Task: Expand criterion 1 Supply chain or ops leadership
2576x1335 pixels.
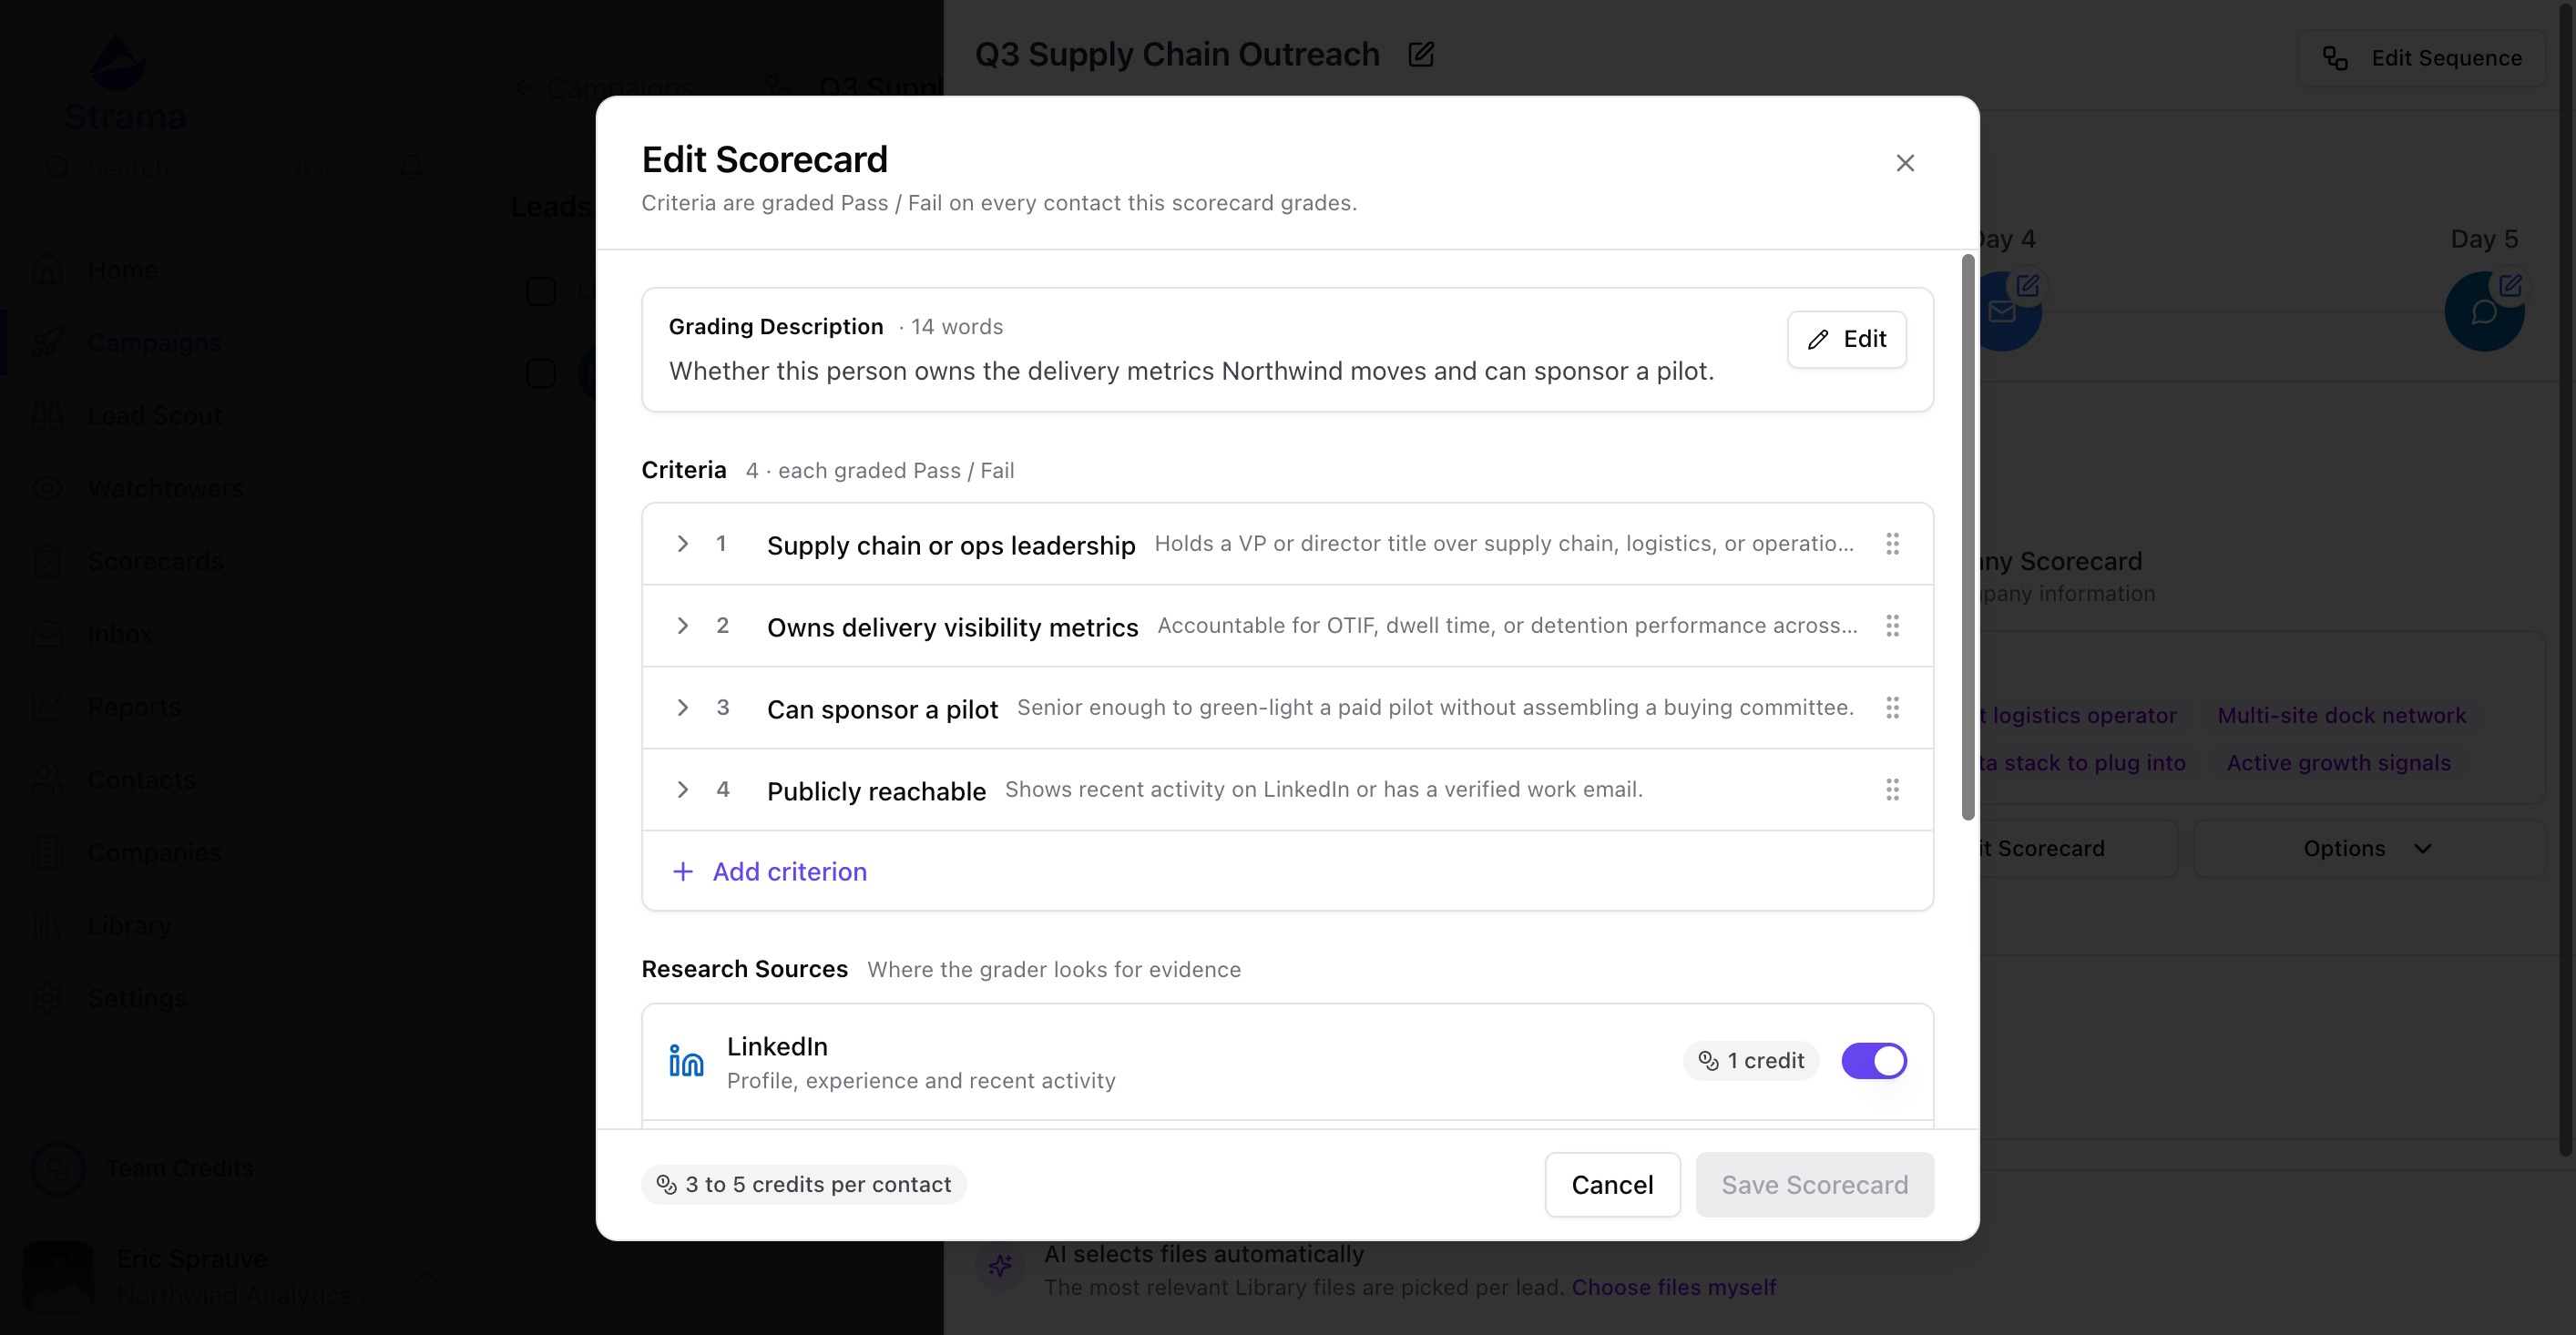Action: coord(683,544)
